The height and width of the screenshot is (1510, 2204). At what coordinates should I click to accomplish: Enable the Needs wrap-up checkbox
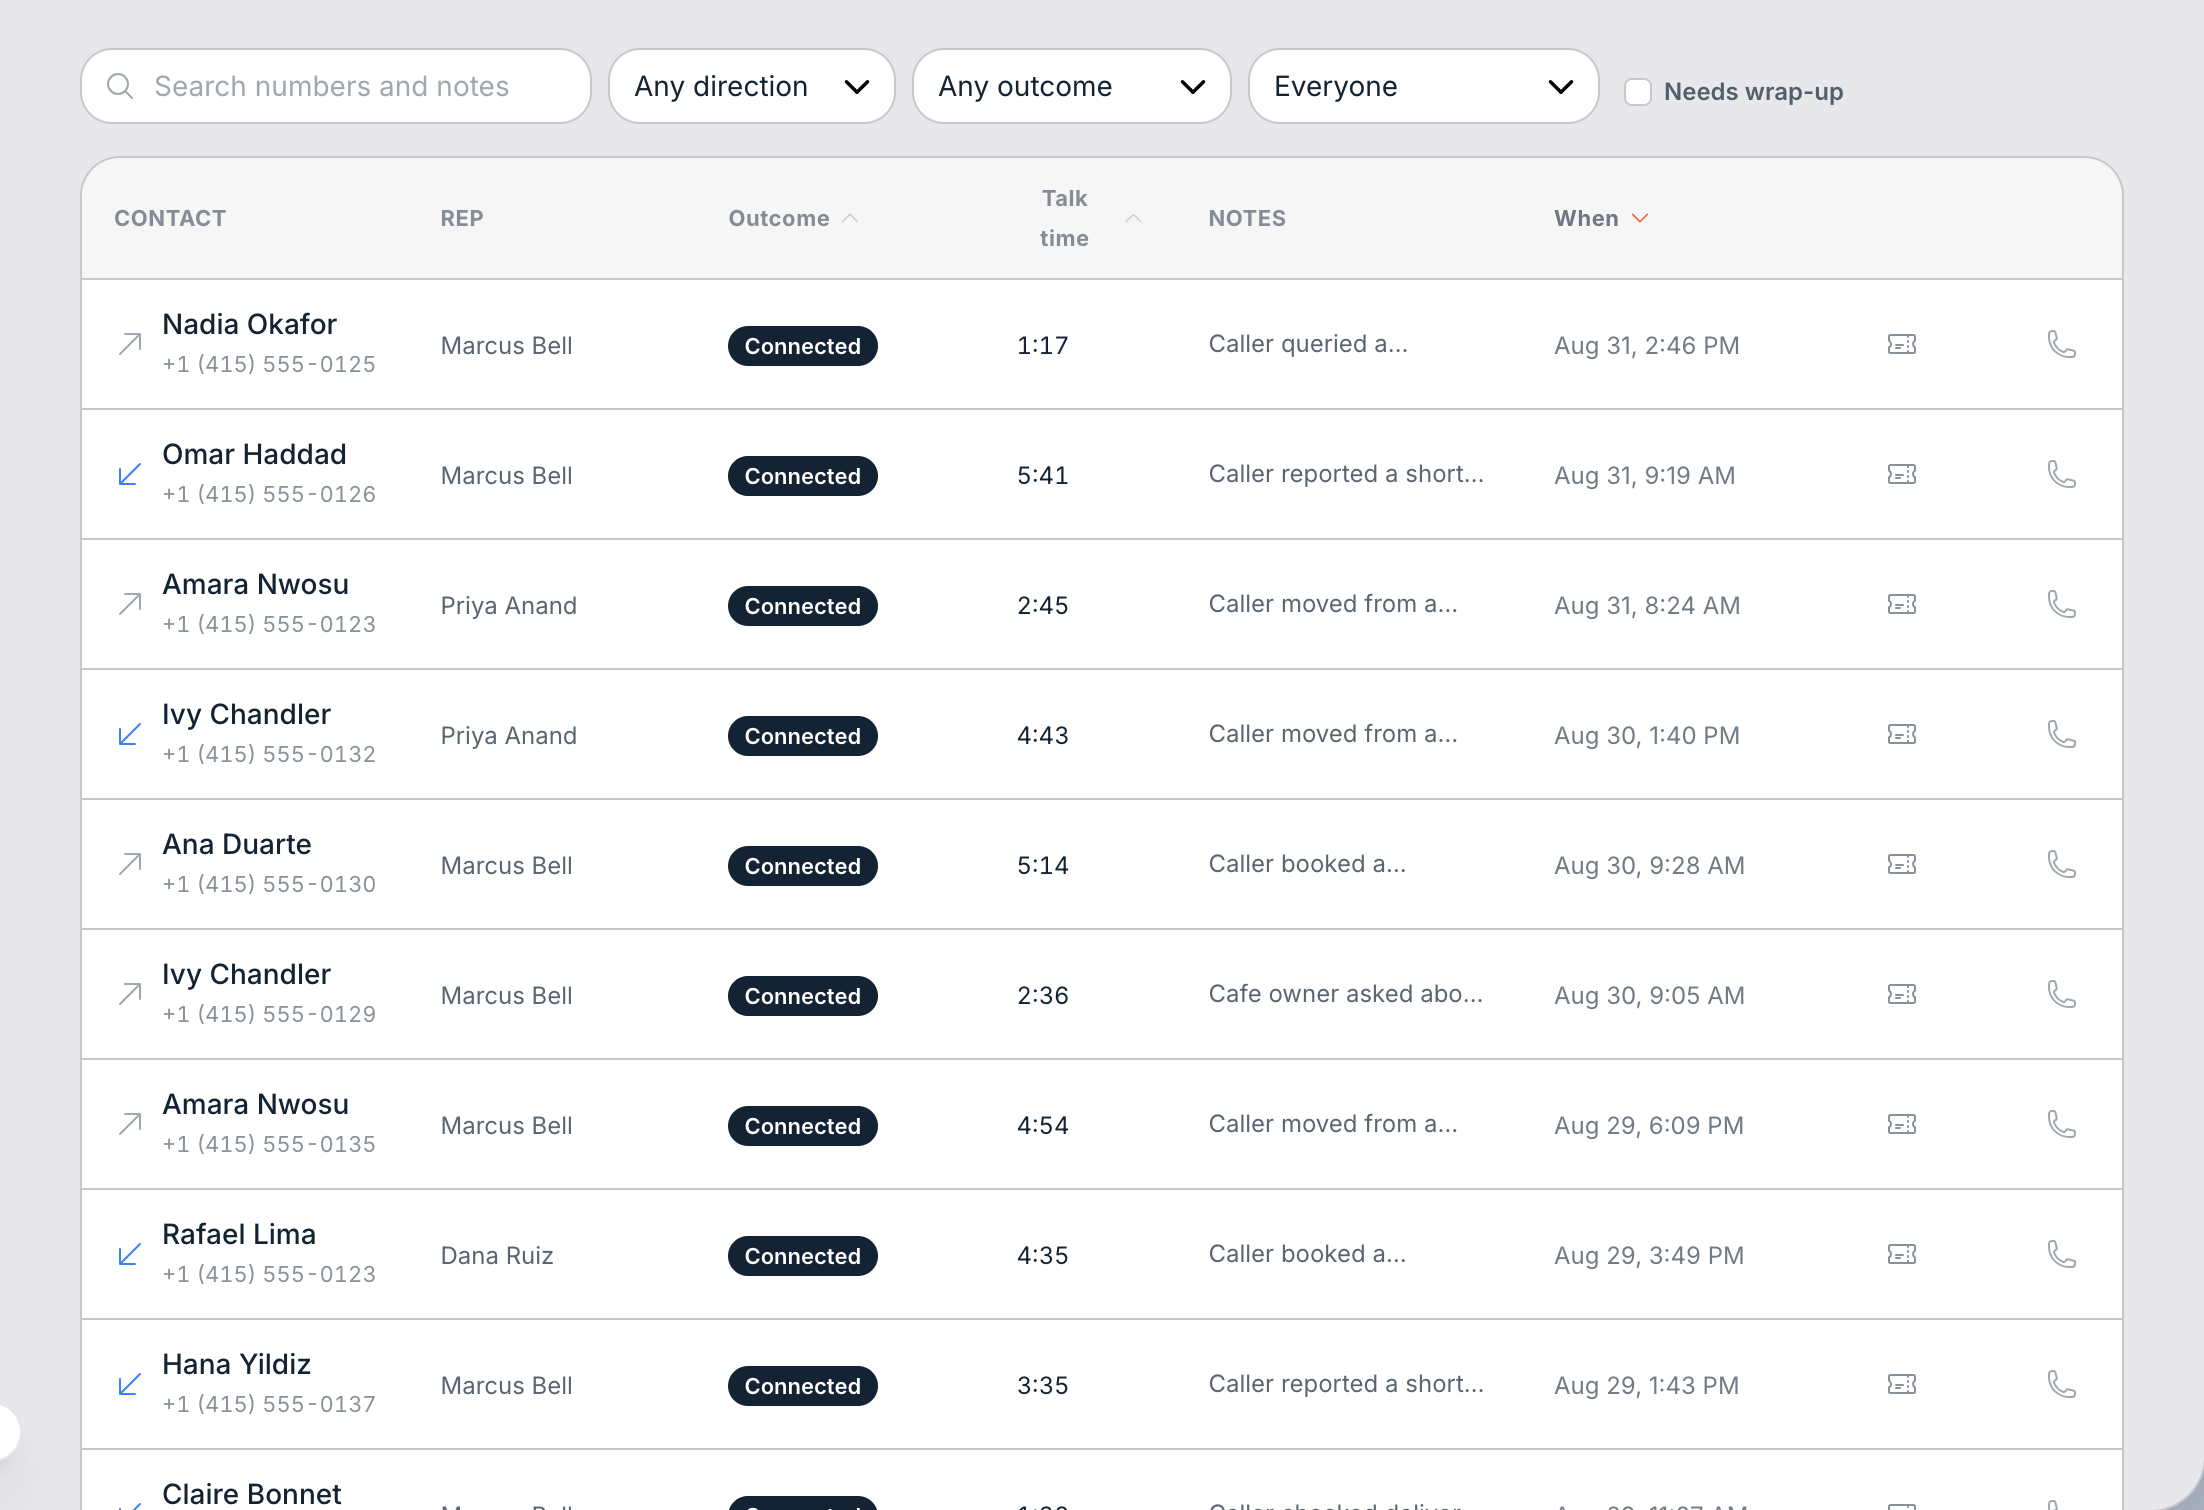(x=1637, y=92)
